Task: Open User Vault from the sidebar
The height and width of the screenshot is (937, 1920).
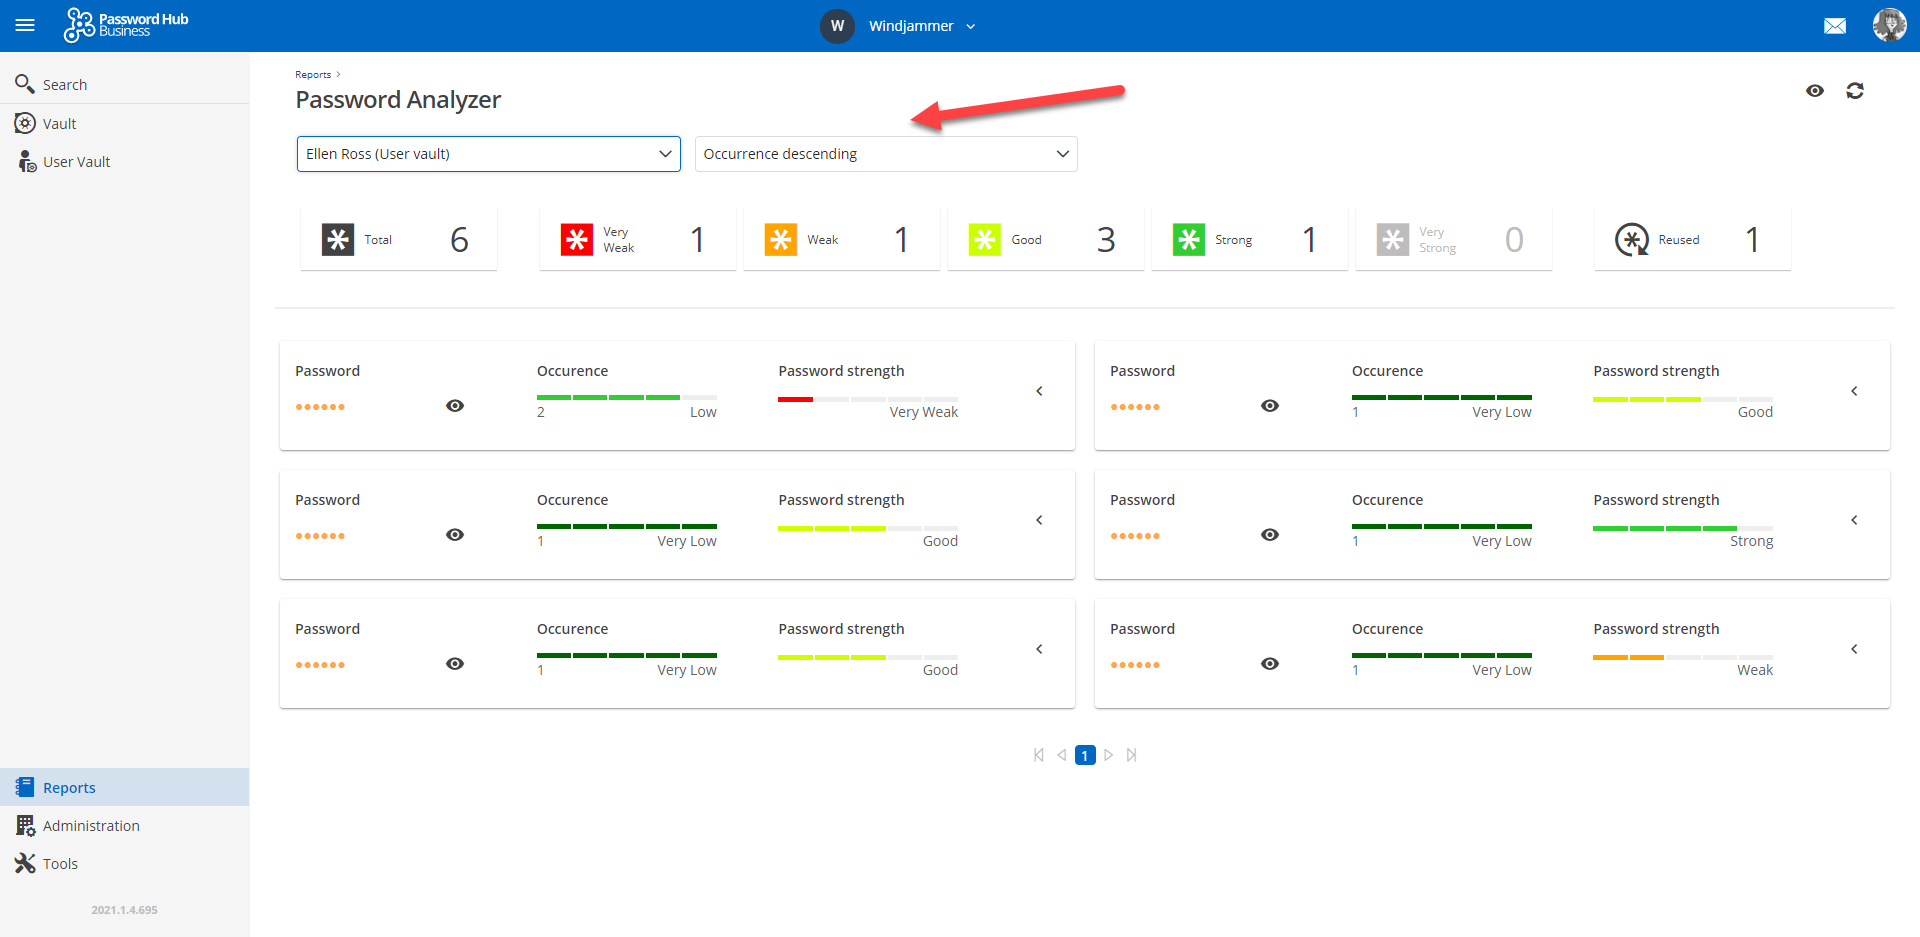Action: pyautogui.click(x=76, y=162)
